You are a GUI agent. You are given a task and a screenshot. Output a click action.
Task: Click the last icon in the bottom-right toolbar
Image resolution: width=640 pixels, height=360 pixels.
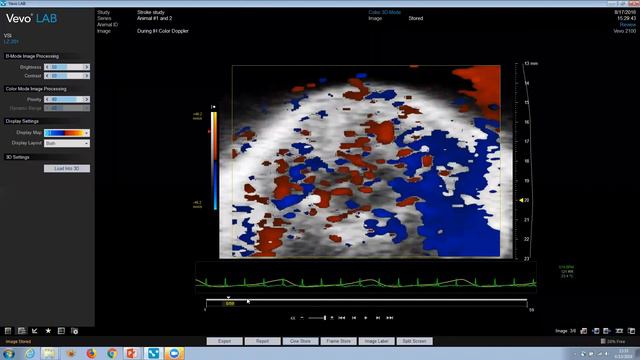(x=631, y=331)
